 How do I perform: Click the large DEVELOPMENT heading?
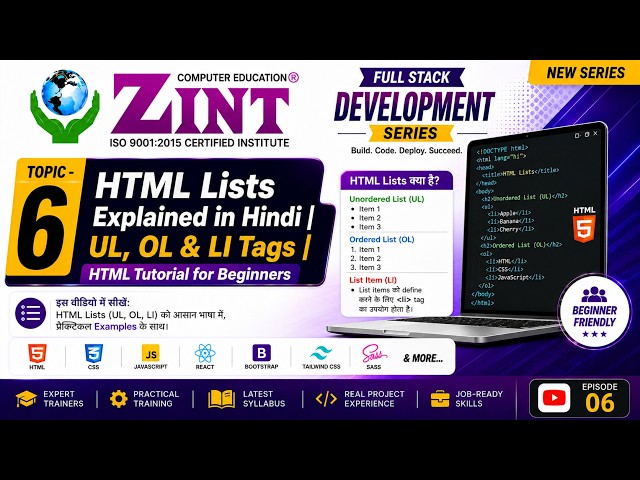coord(414,107)
